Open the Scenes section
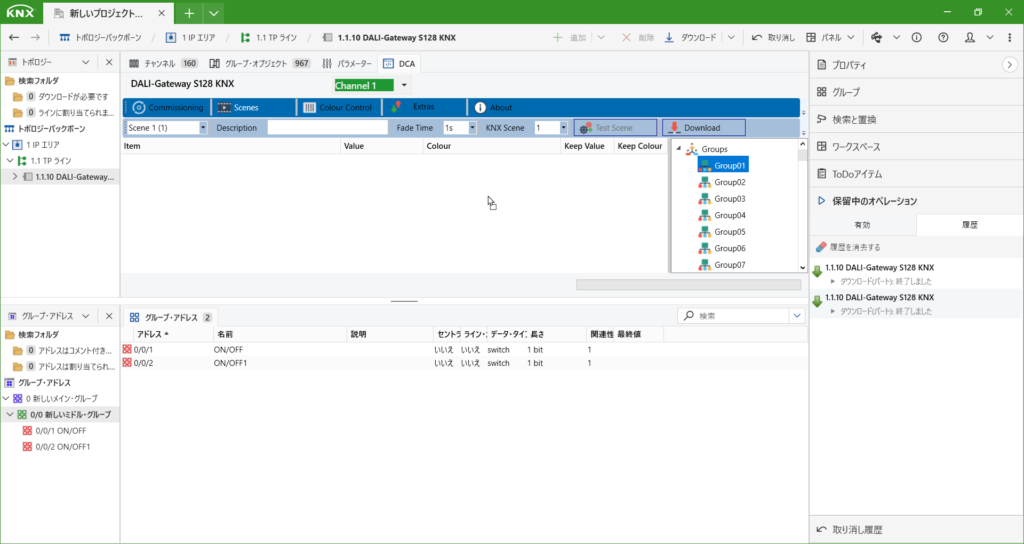The width and height of the screenshot is (1024, 544). click(x=239, y=107)
